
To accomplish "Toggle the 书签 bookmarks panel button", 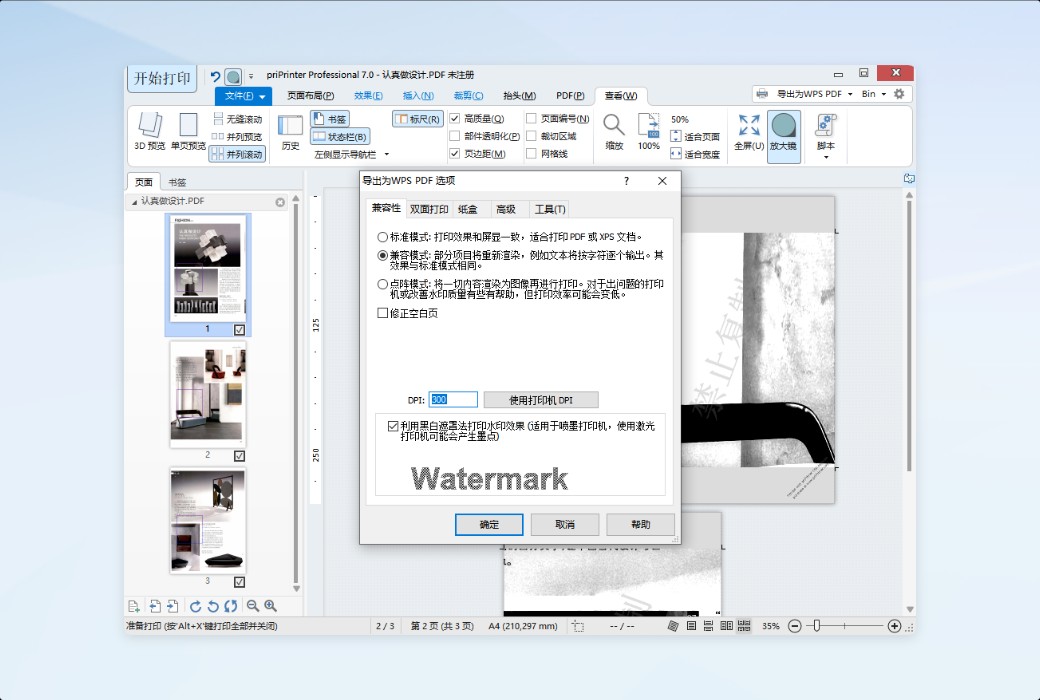I will click(330, 119).
